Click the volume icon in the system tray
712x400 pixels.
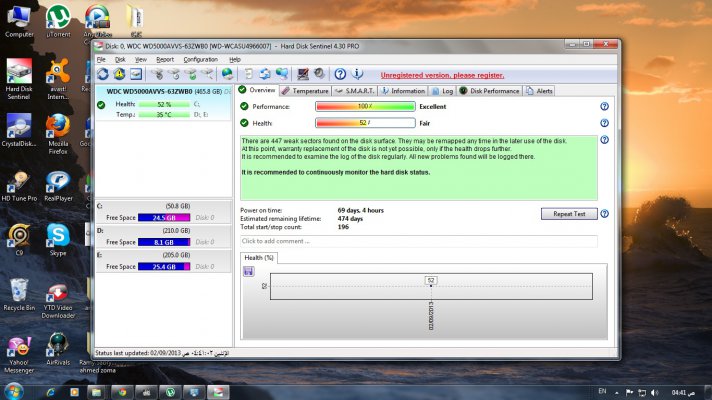pyautogui.click(x=654, y=392)
